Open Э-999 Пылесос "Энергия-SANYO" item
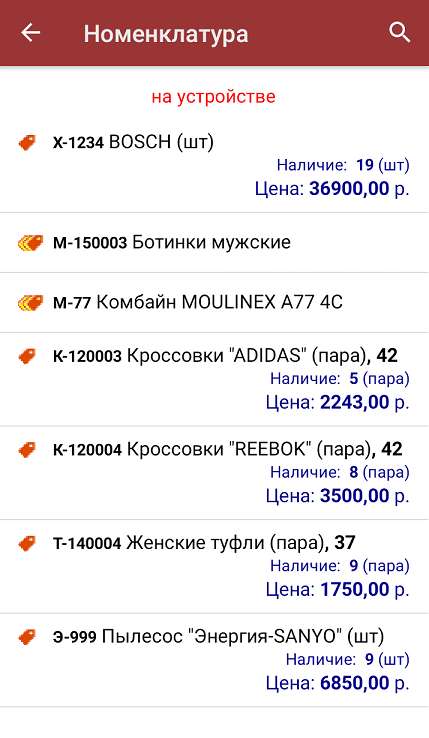This screenshot has height=738, width=429. [x=214, y=660]
